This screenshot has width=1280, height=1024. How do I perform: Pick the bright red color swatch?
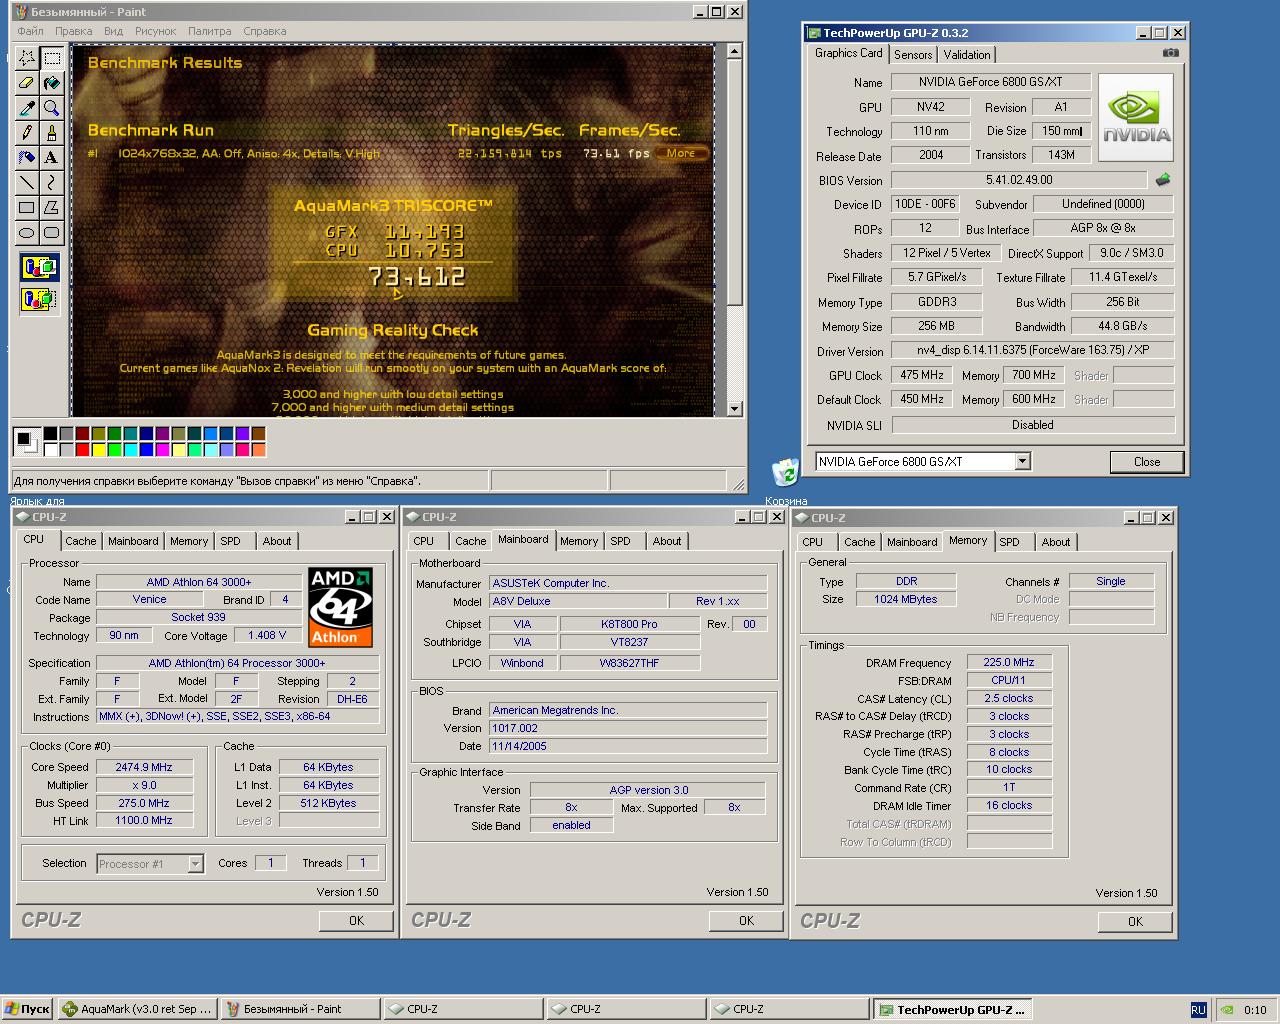pyautogui.click(x=83, y=450)
